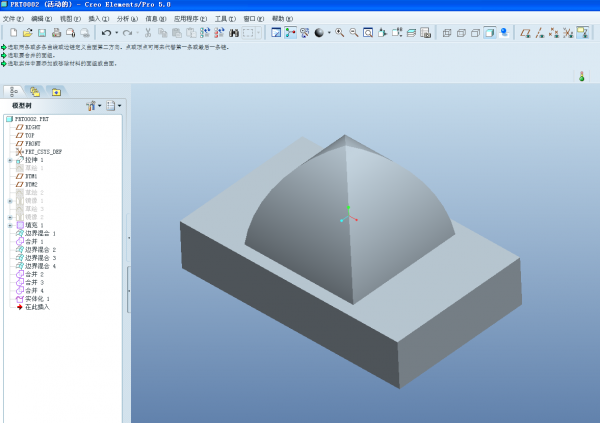Switch to the Model Tree tab
The height and width of the screenshot is (423, 600).
14,91
